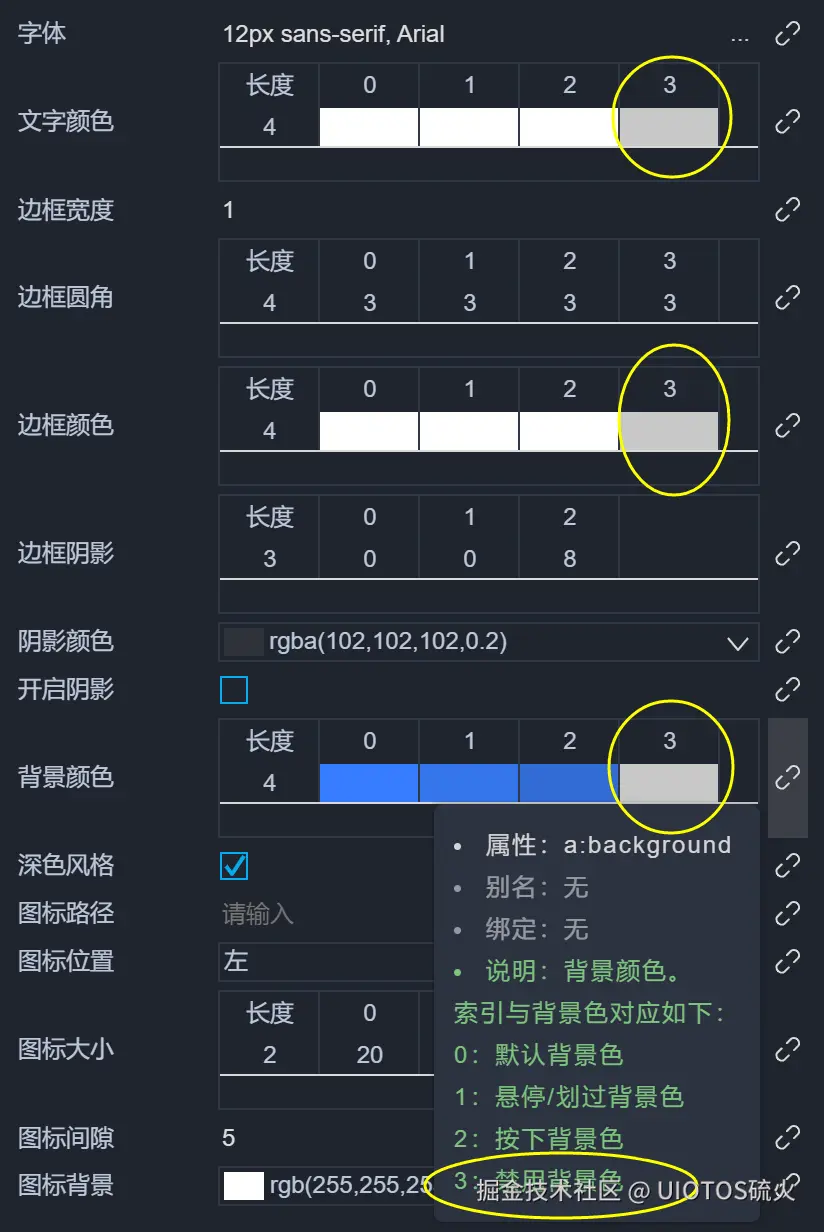Click the link icon beside 边框阴影

788,553
